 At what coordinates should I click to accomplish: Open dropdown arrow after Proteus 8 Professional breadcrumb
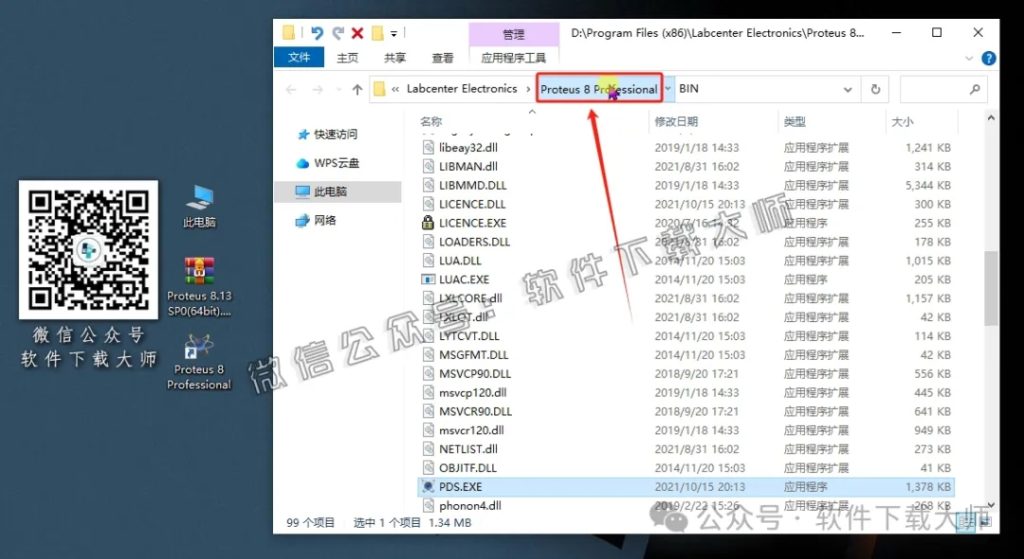(669, 89)
